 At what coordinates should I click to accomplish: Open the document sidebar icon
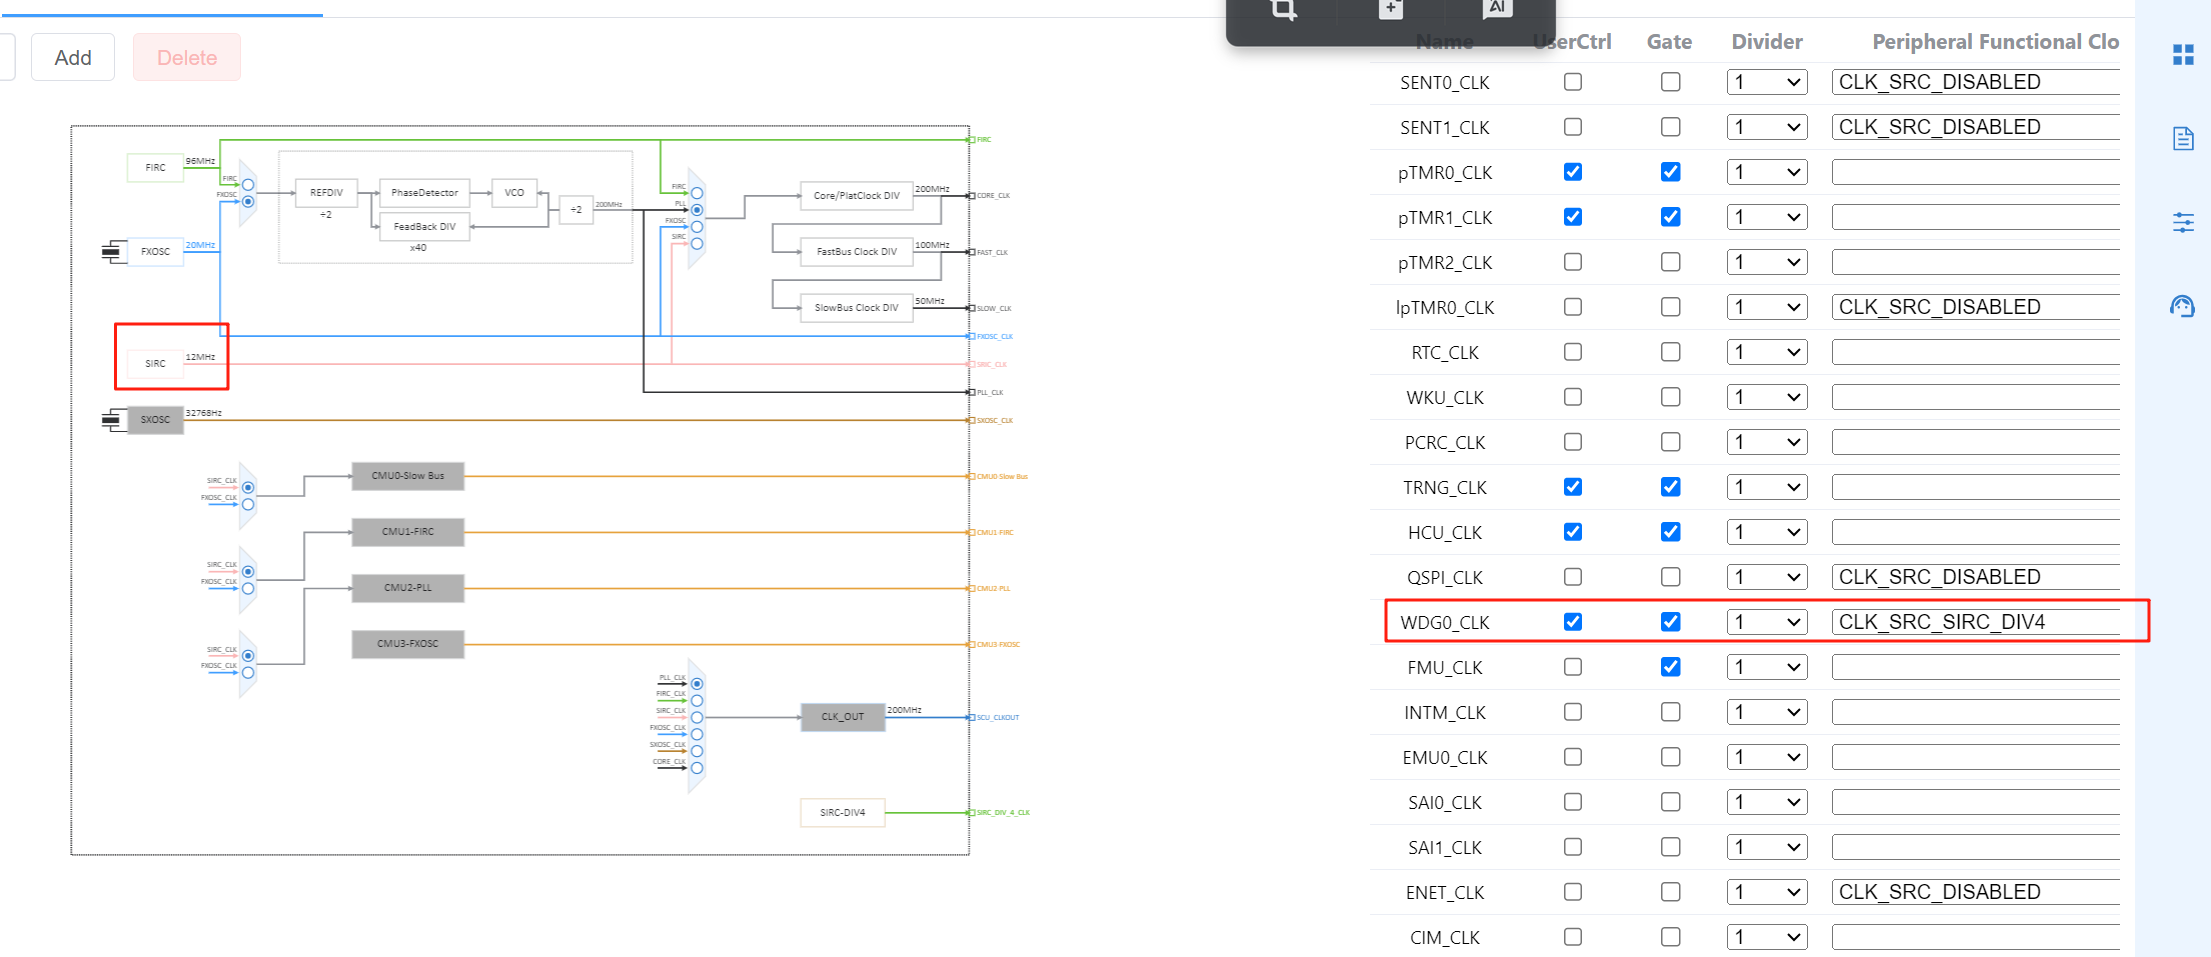pyautogui.click(x=2183, y=138)
